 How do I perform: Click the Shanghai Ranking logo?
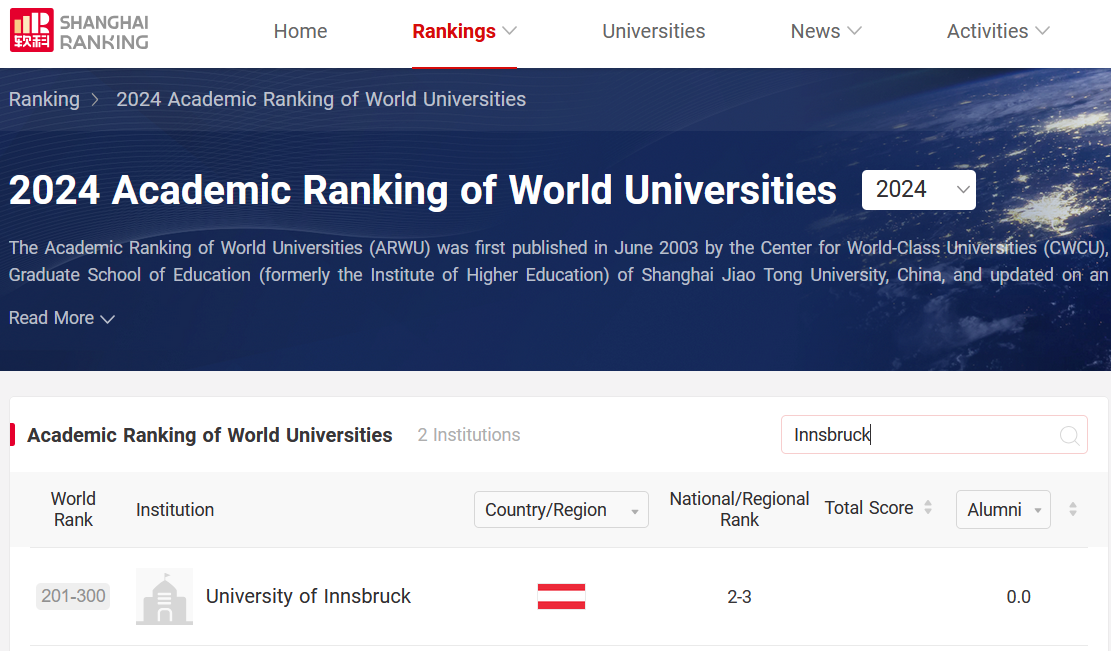pos(79,31)
